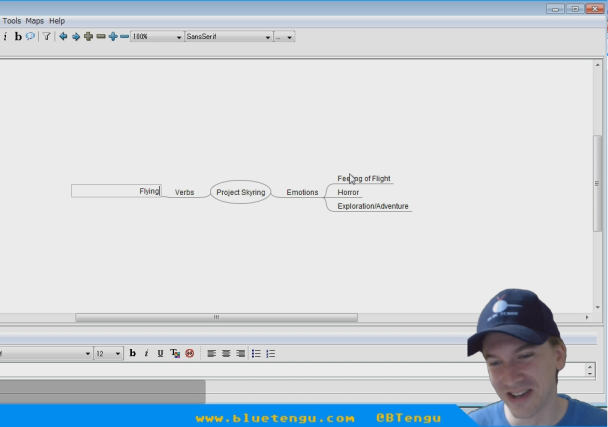This screenshot has width=608, height=427.
Task: Open the SansSerif font dropdown
Action: point(229,37)
